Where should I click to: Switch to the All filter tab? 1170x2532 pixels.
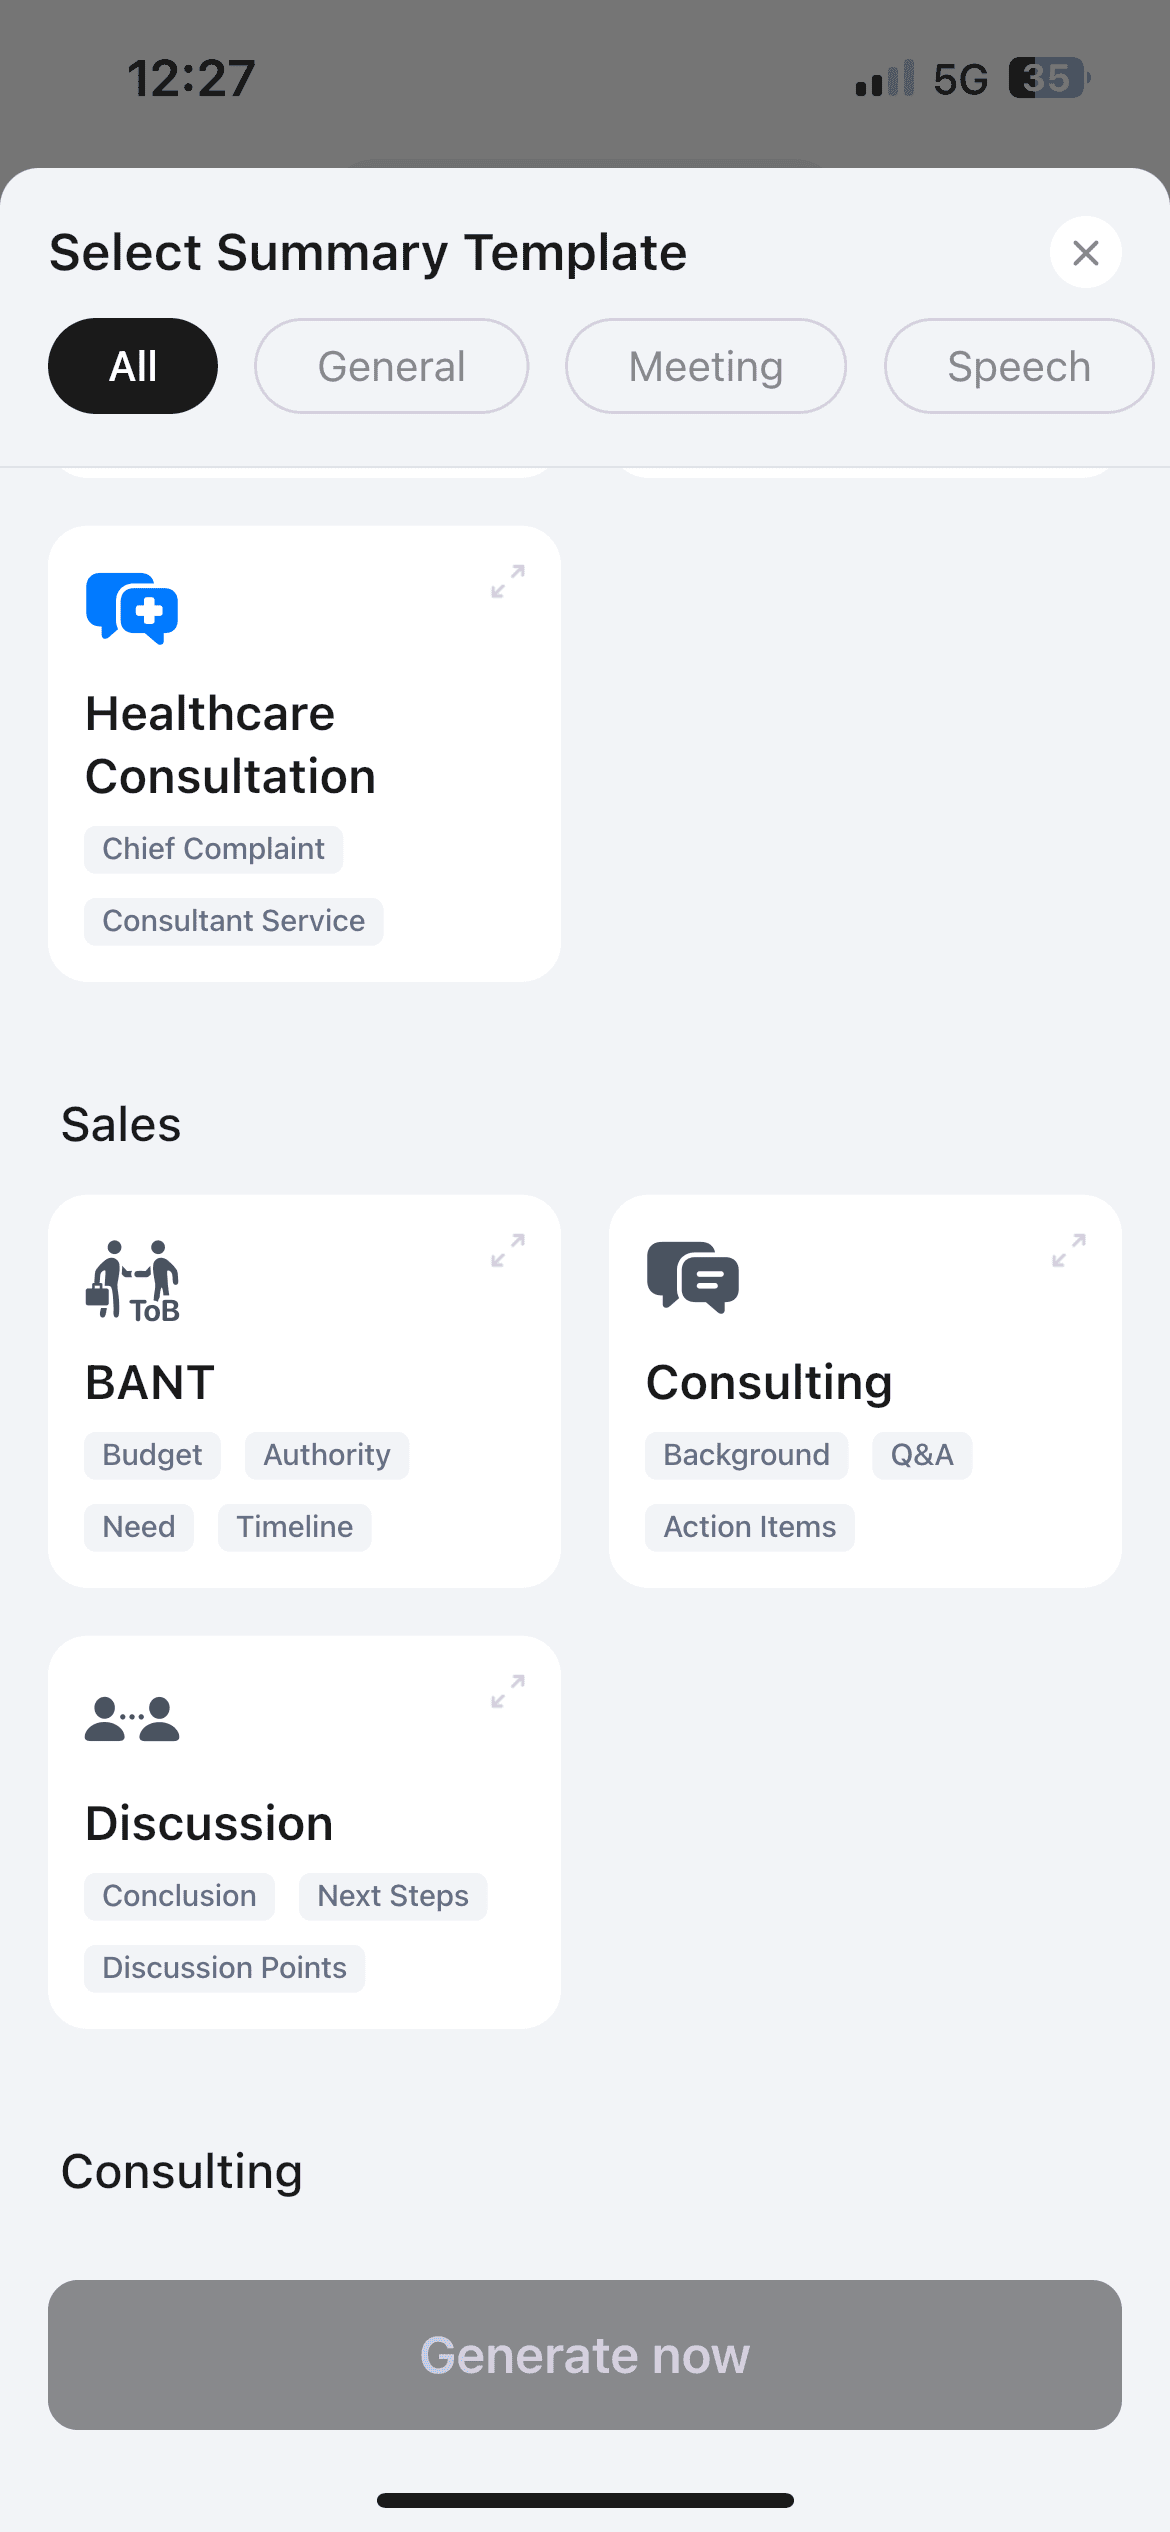133,366
